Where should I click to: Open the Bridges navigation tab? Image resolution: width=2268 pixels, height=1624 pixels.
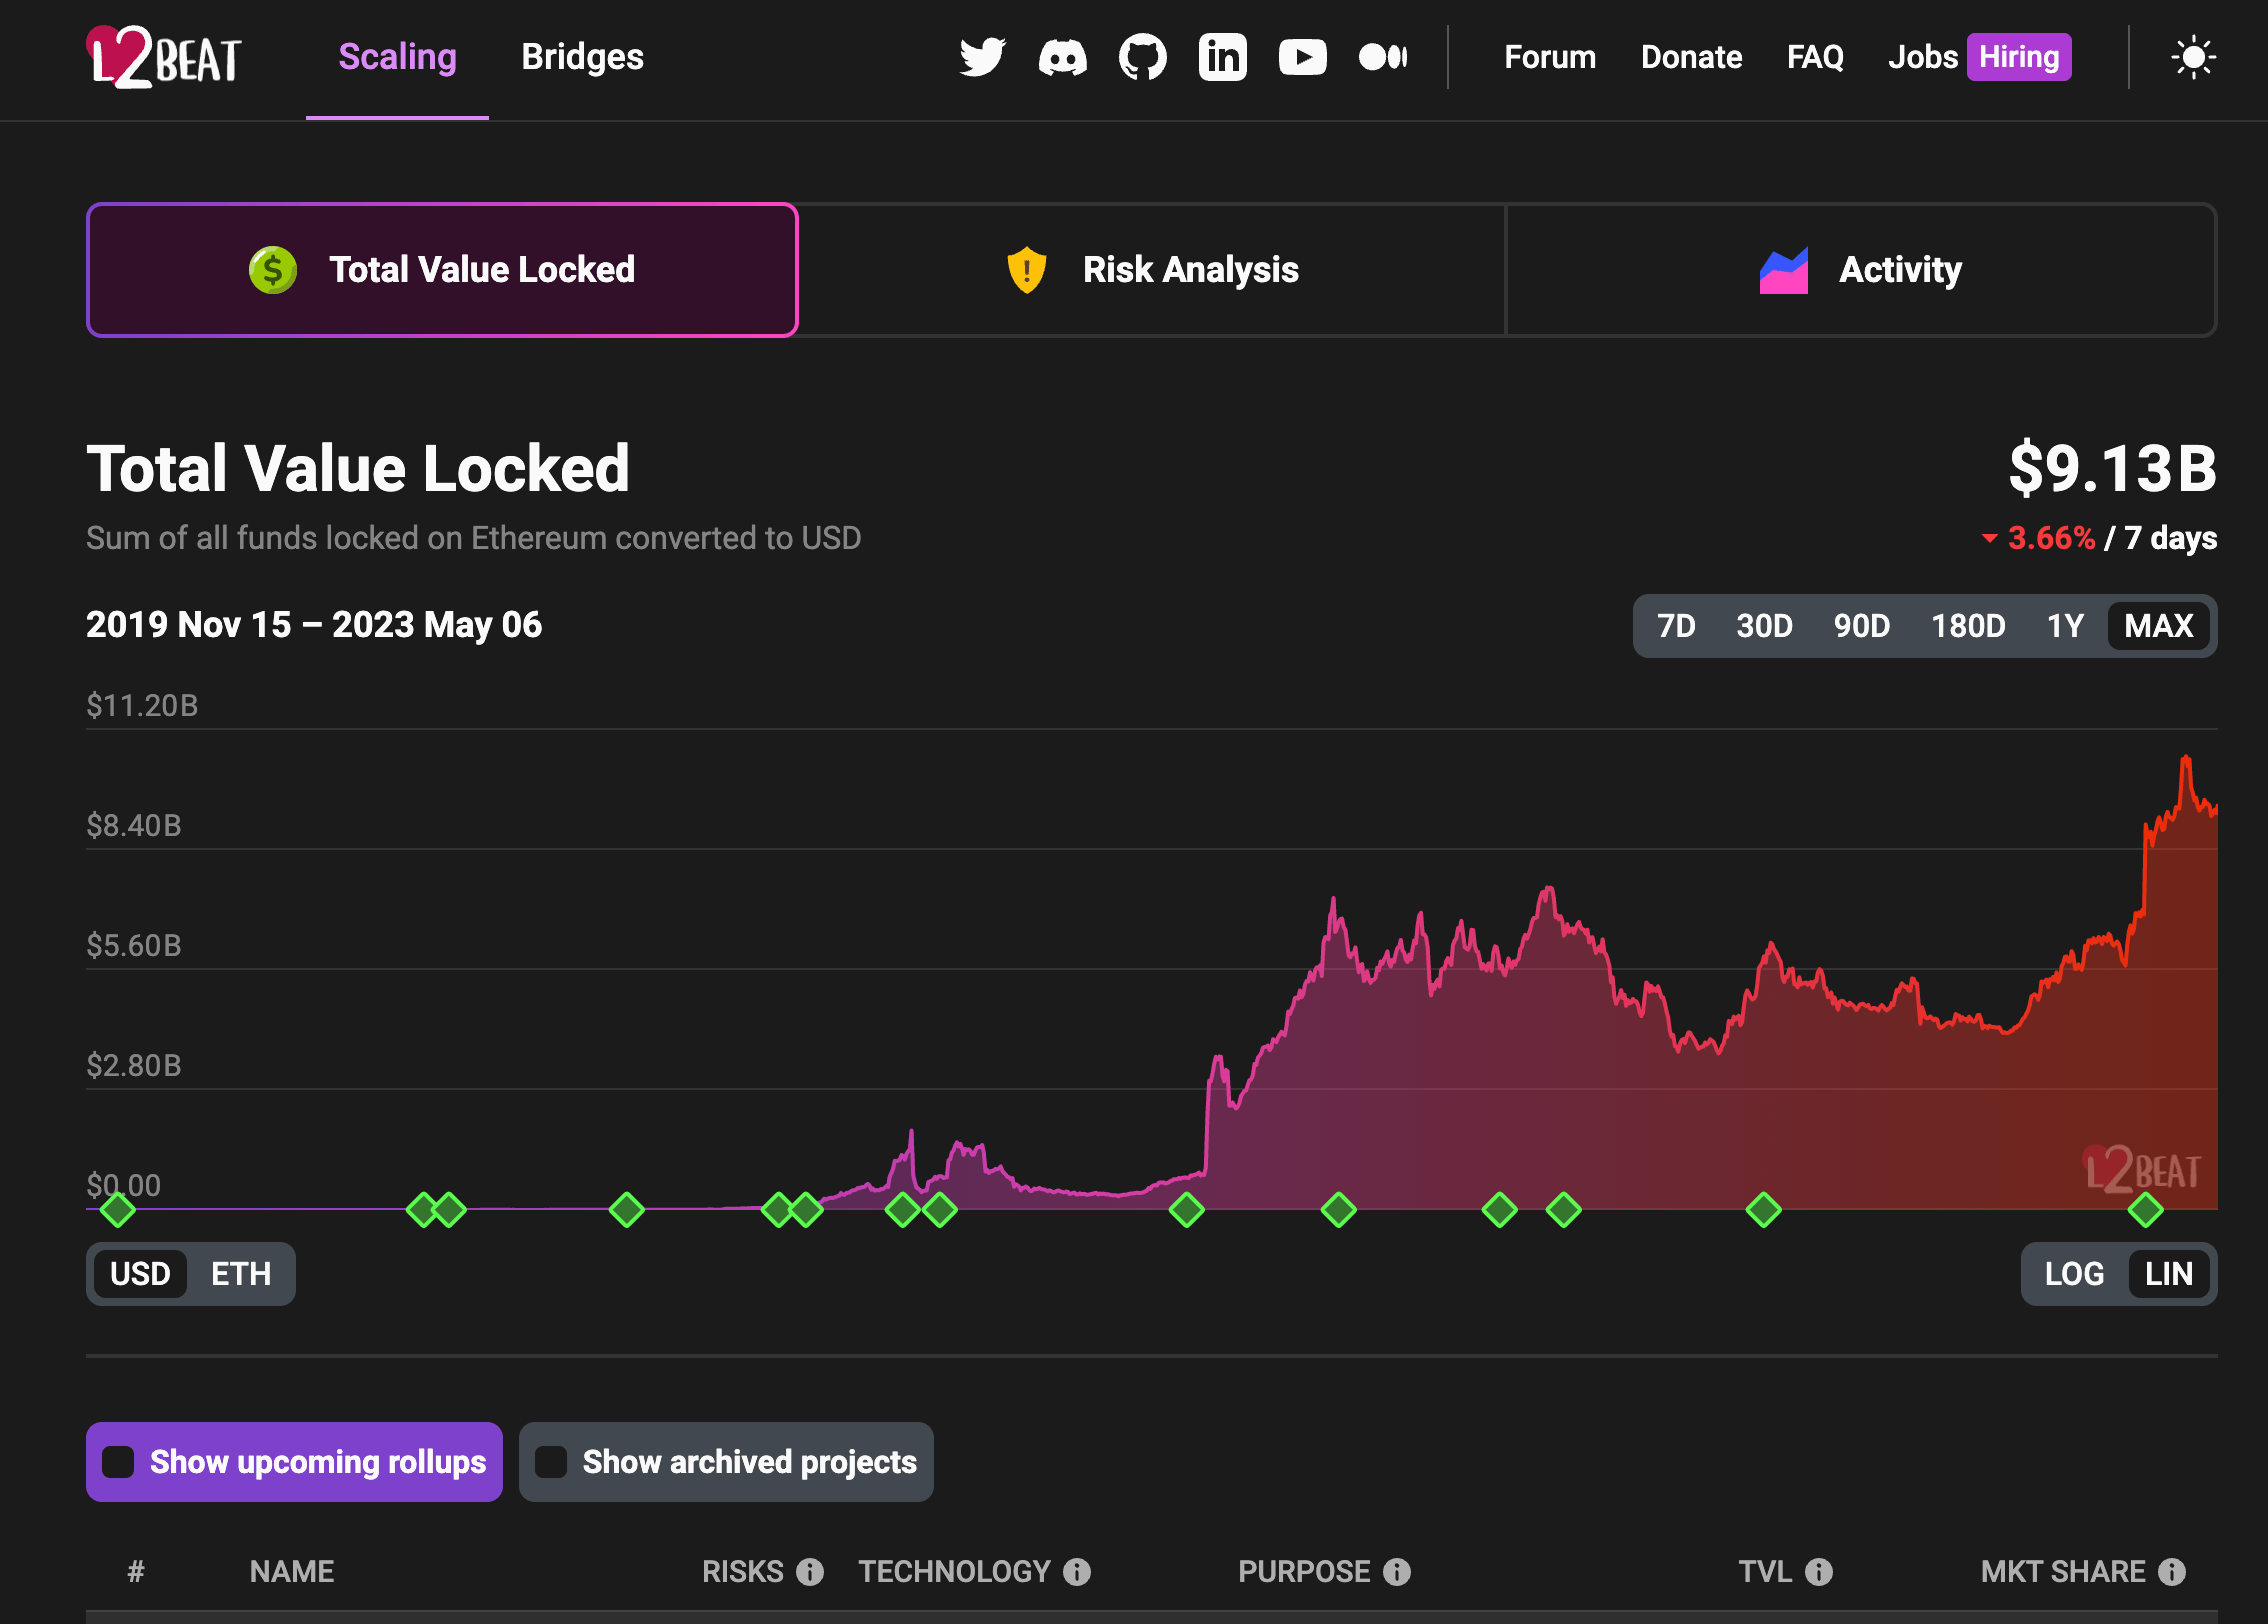coord(582,57)
